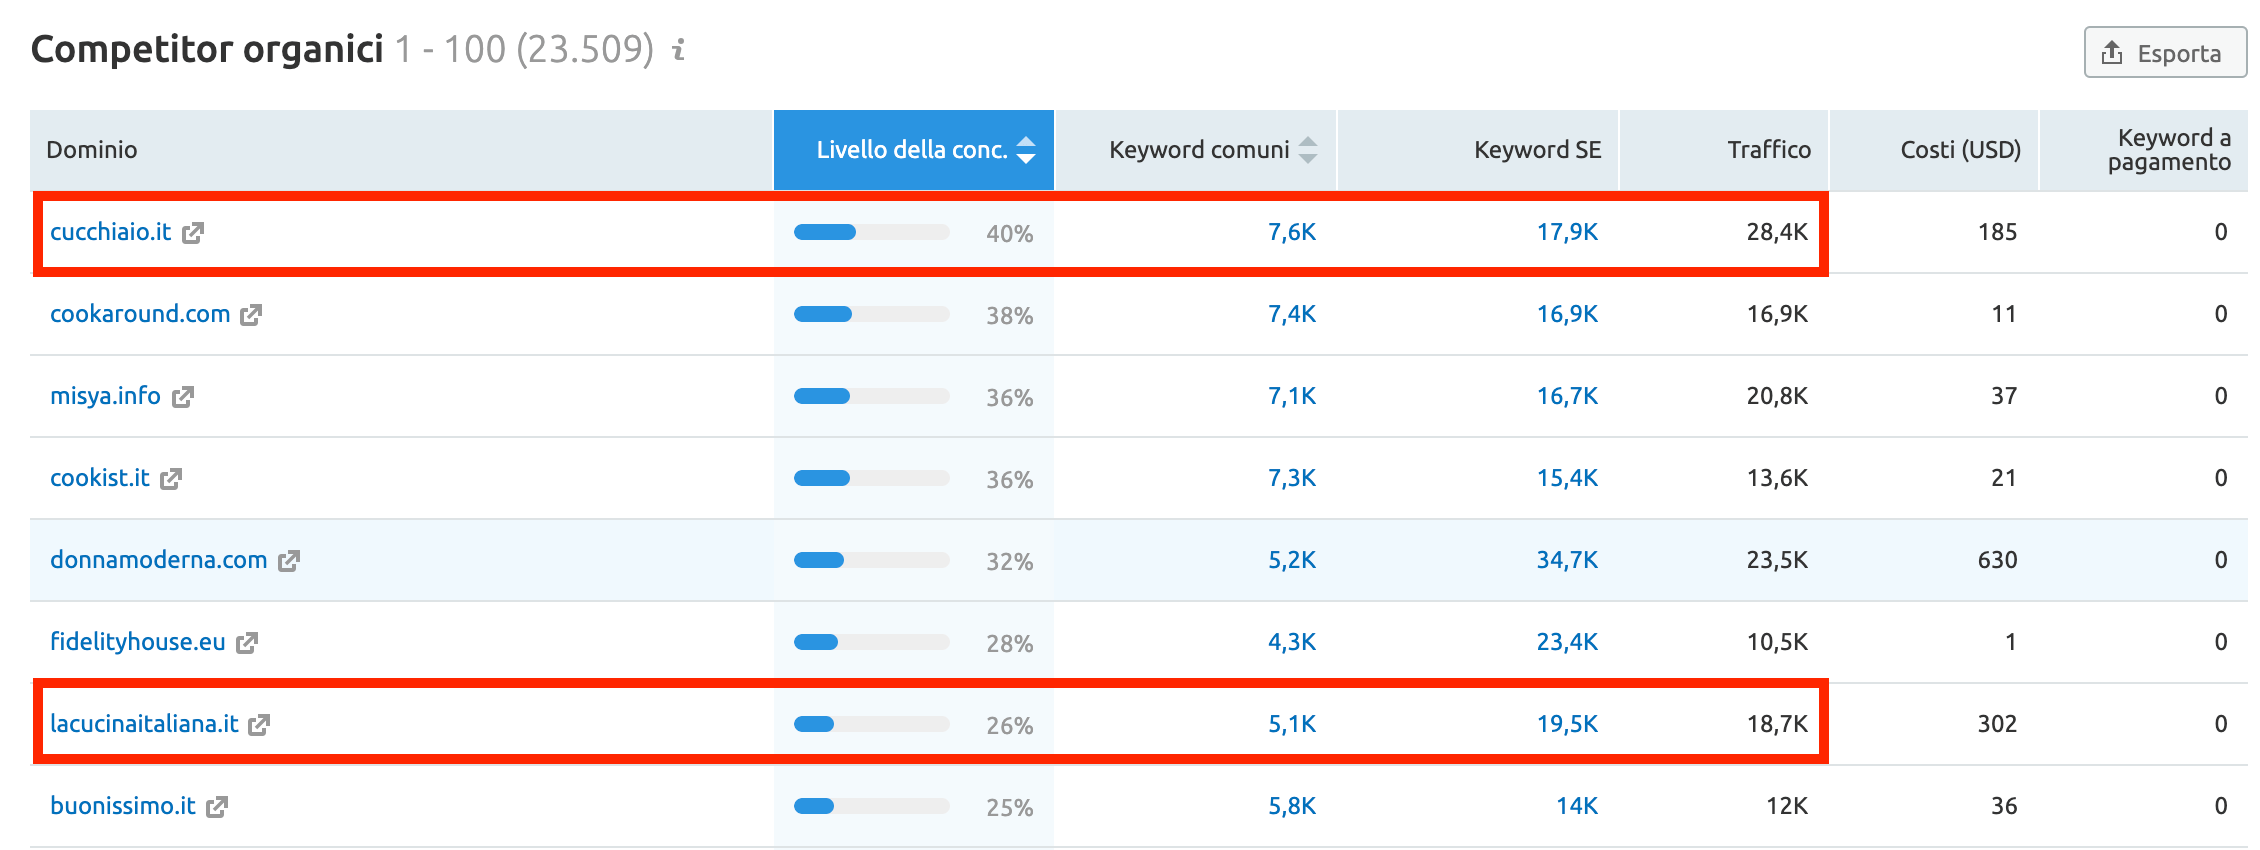Open the cucchiaio.it domain link
The width and height of the screenshot is (2260, 850).
pos(110,232)
